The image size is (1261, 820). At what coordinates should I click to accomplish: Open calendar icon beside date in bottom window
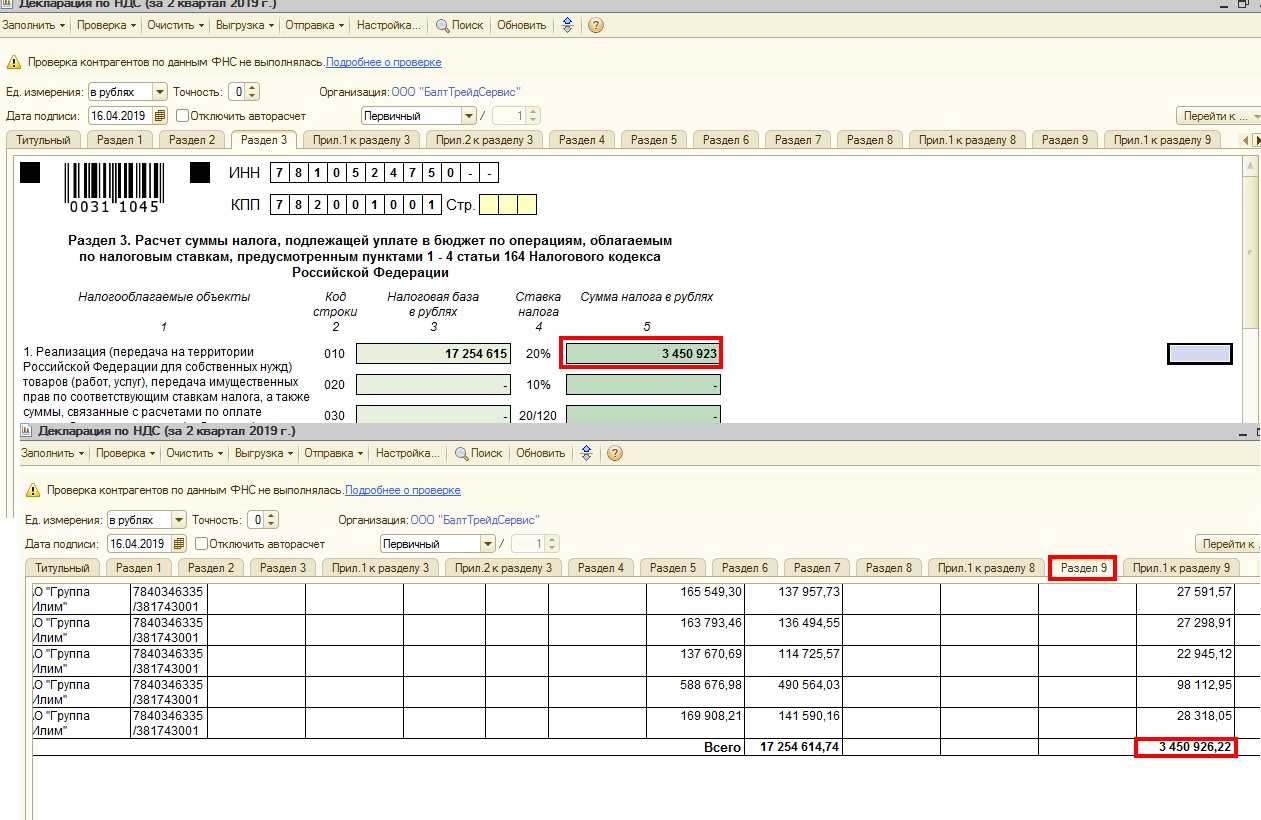click(179, 544)
